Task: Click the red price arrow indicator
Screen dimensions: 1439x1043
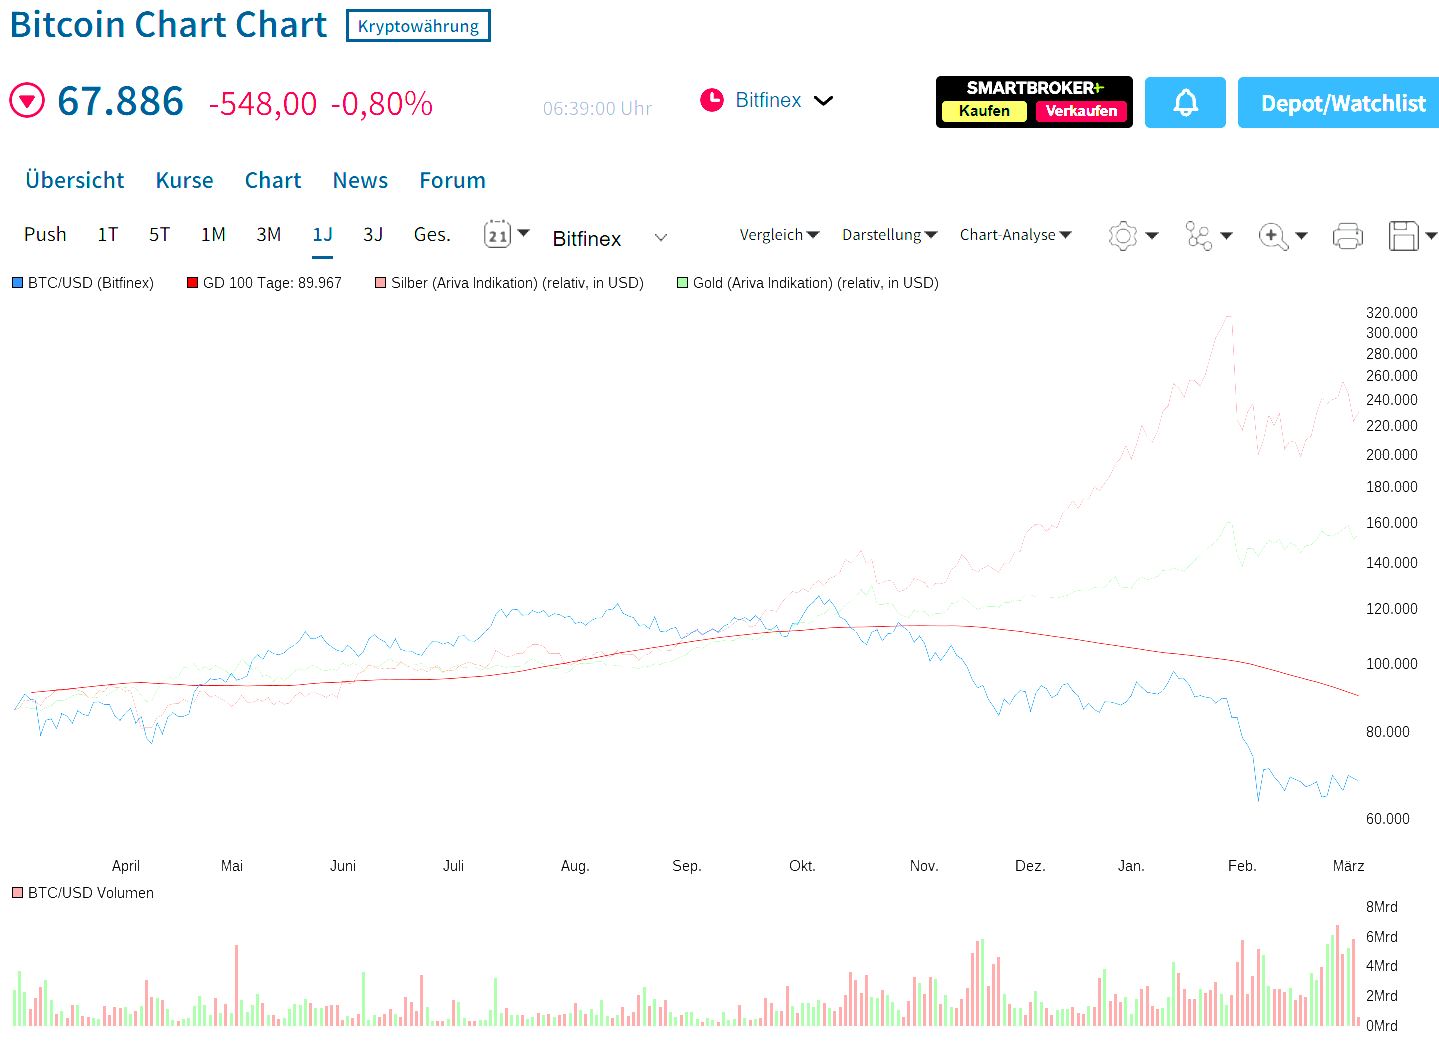Action: click(27, 100)
